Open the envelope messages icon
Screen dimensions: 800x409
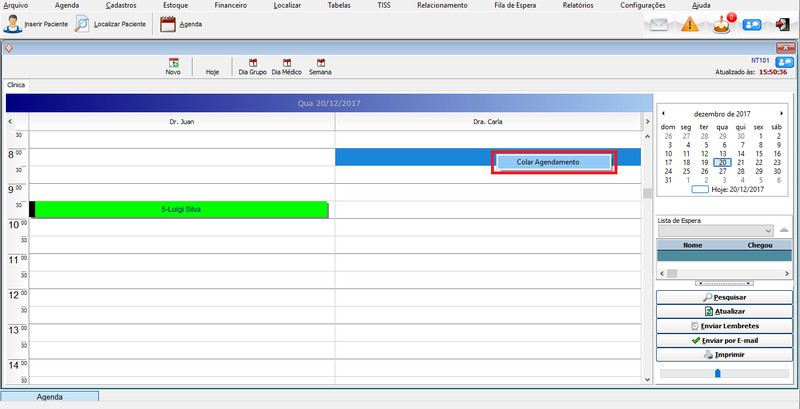click(658, 24)
